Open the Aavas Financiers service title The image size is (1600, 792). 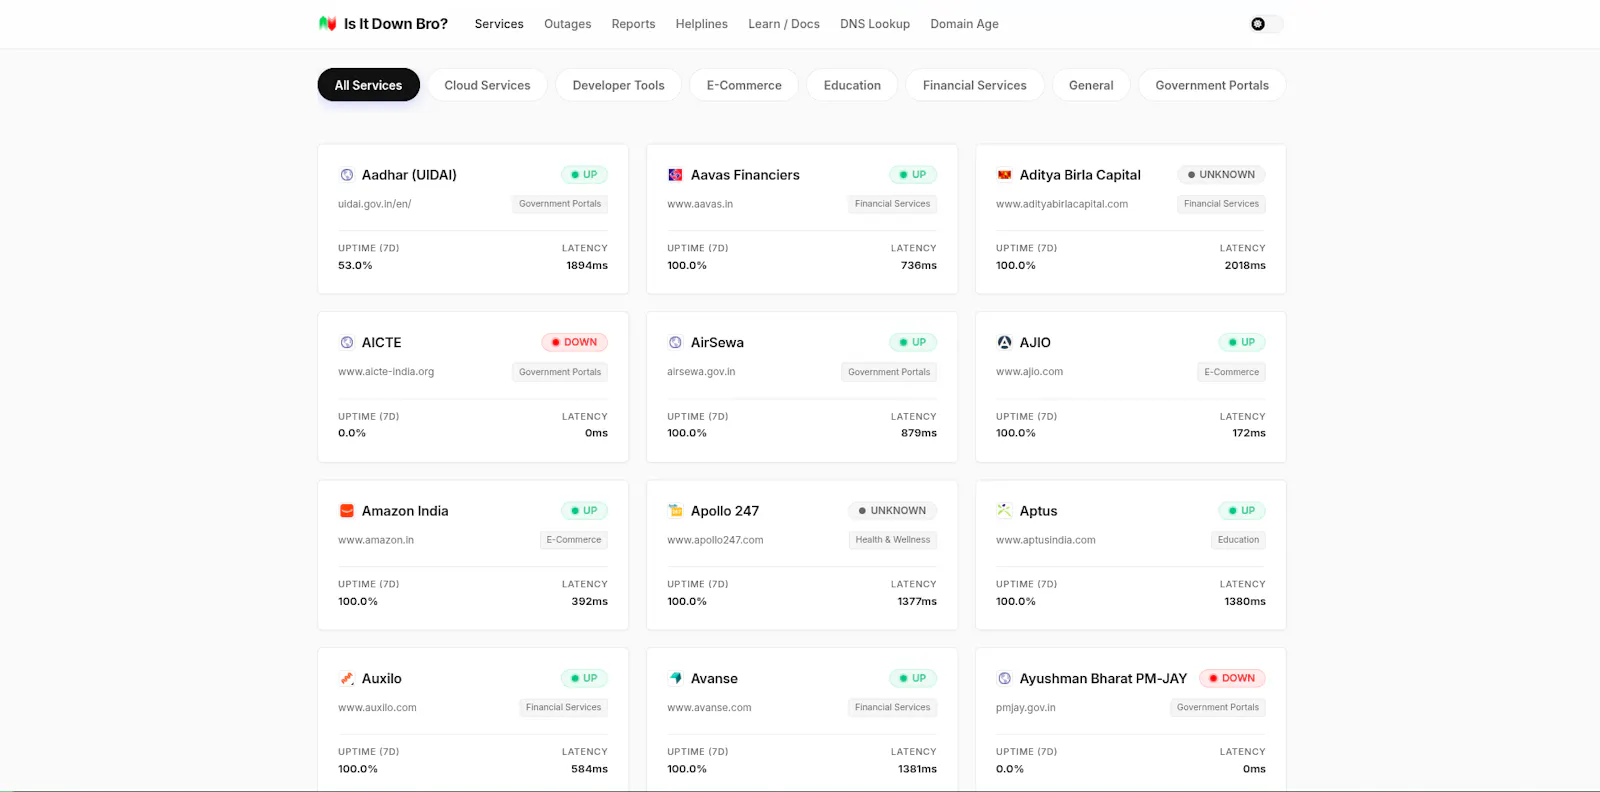(745, 175)
